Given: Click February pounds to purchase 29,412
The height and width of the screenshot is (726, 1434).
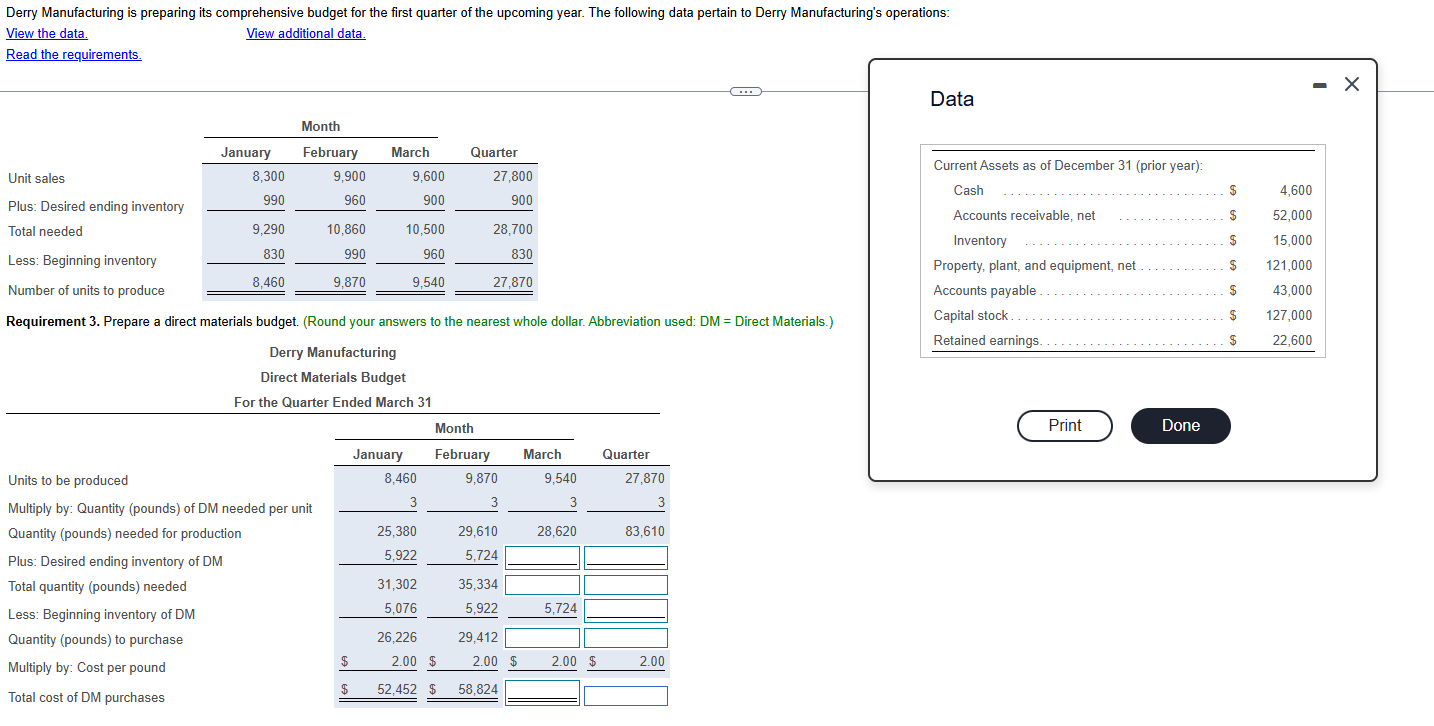Looking at the screenshot, I should pos(478,637).
